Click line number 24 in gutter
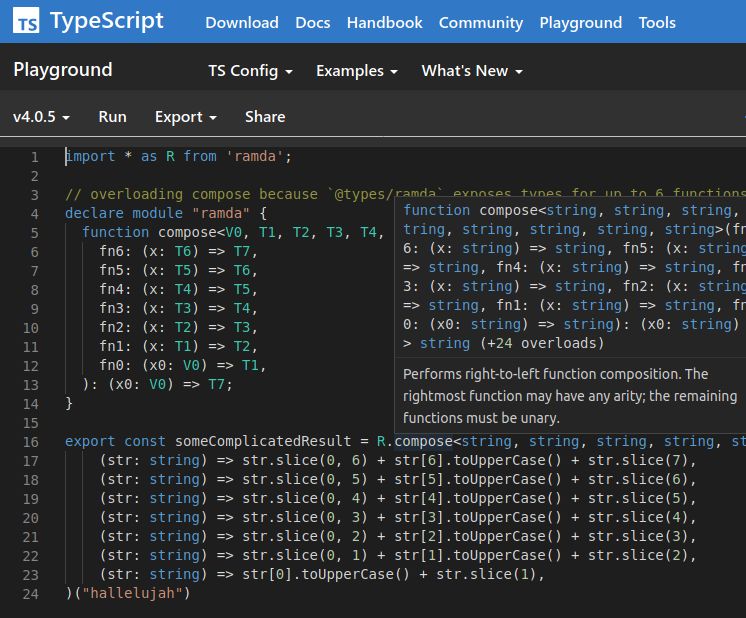Viewport: 746px width, 618px height. [31, 594]
